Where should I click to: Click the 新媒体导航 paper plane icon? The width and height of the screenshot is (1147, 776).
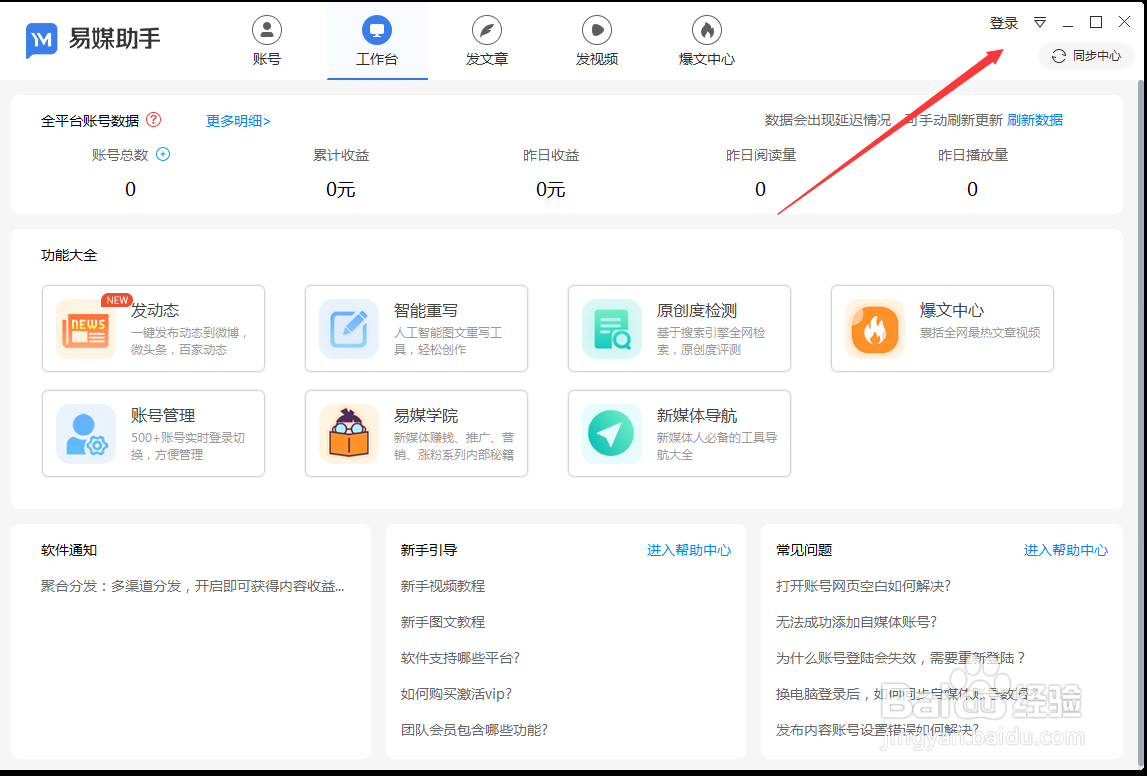click(x=612, y=434)
